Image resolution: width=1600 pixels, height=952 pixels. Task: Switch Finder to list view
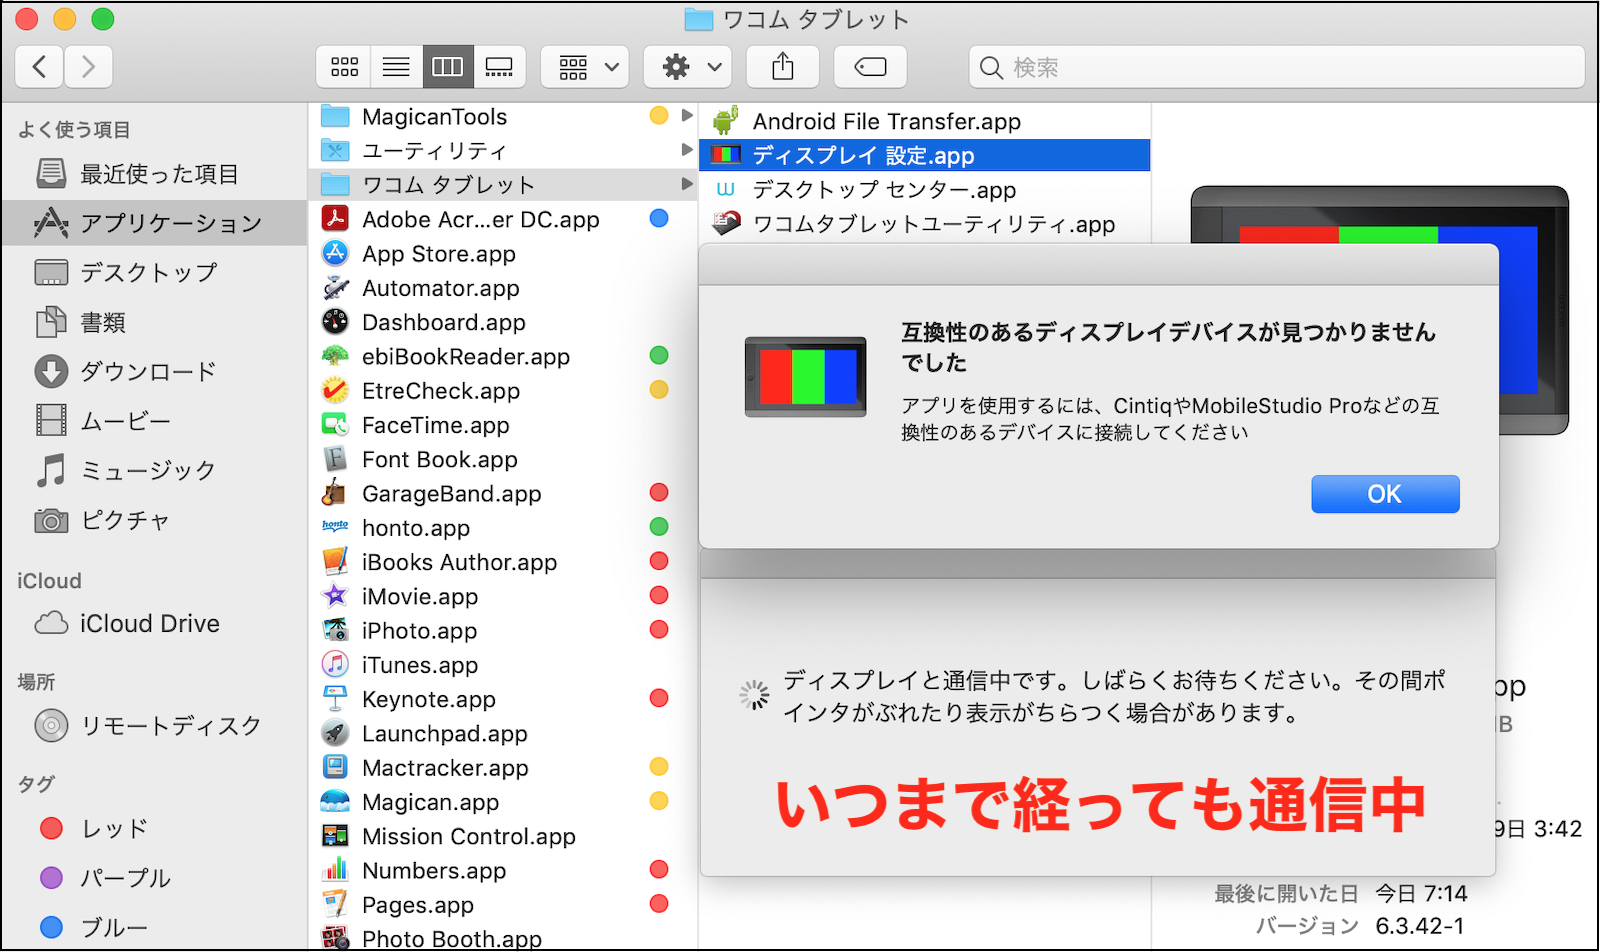(396, 67)
